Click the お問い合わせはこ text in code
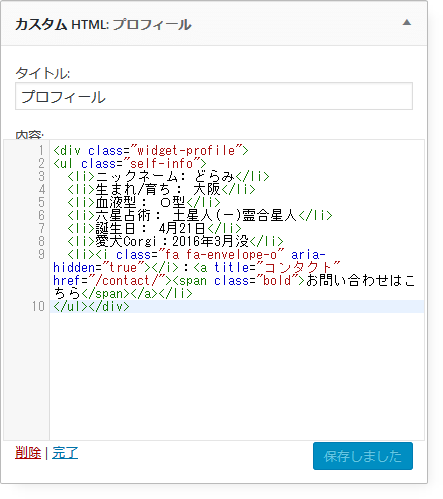The image size is (443, 499). click(x=360, y=281)
